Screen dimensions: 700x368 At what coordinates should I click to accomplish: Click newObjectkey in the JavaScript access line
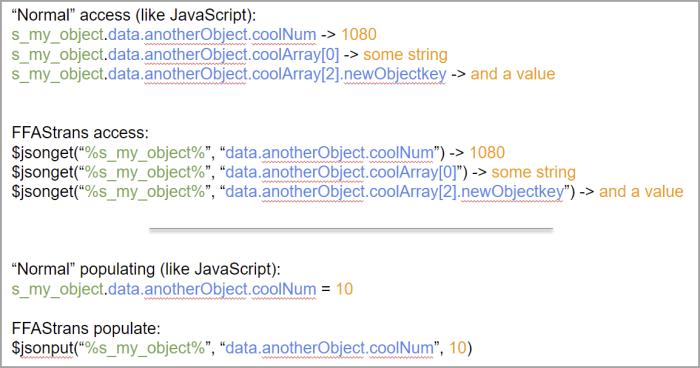point(395,74)
